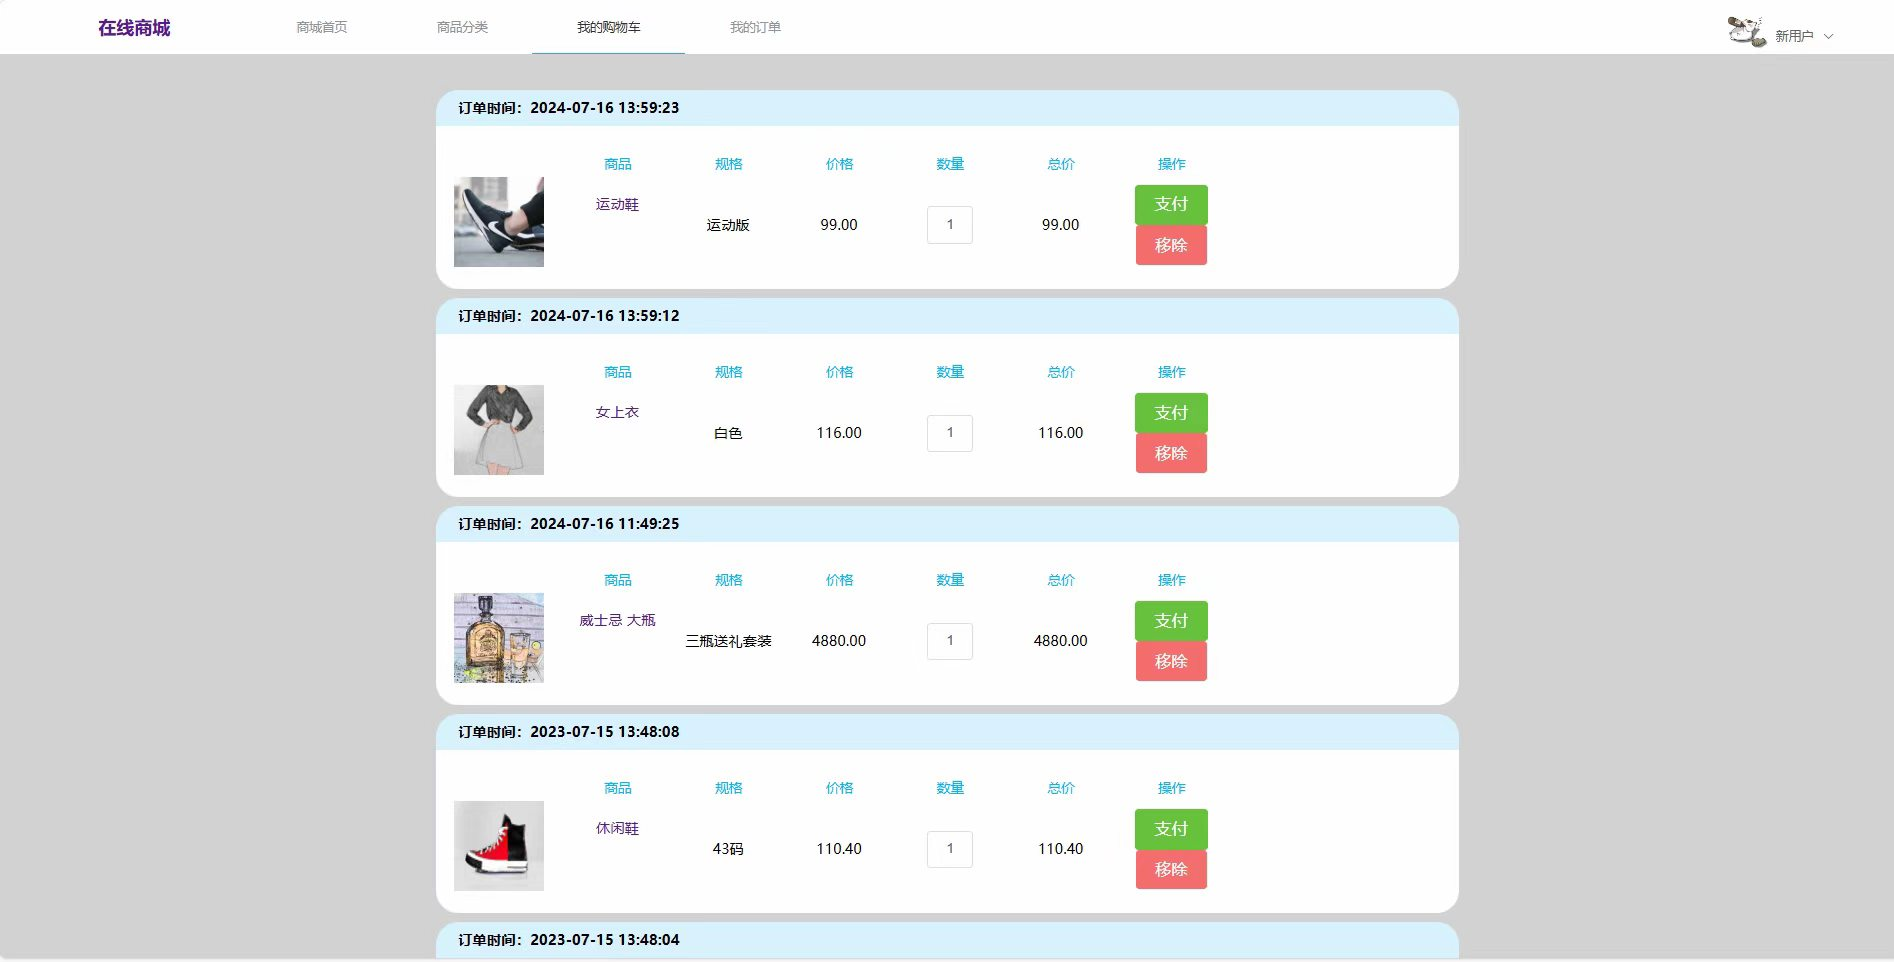The height and width of the screenshot is (962, 1894).
Task: Click the 116.00 price in the 价格 column
Action: coord(839,433)
